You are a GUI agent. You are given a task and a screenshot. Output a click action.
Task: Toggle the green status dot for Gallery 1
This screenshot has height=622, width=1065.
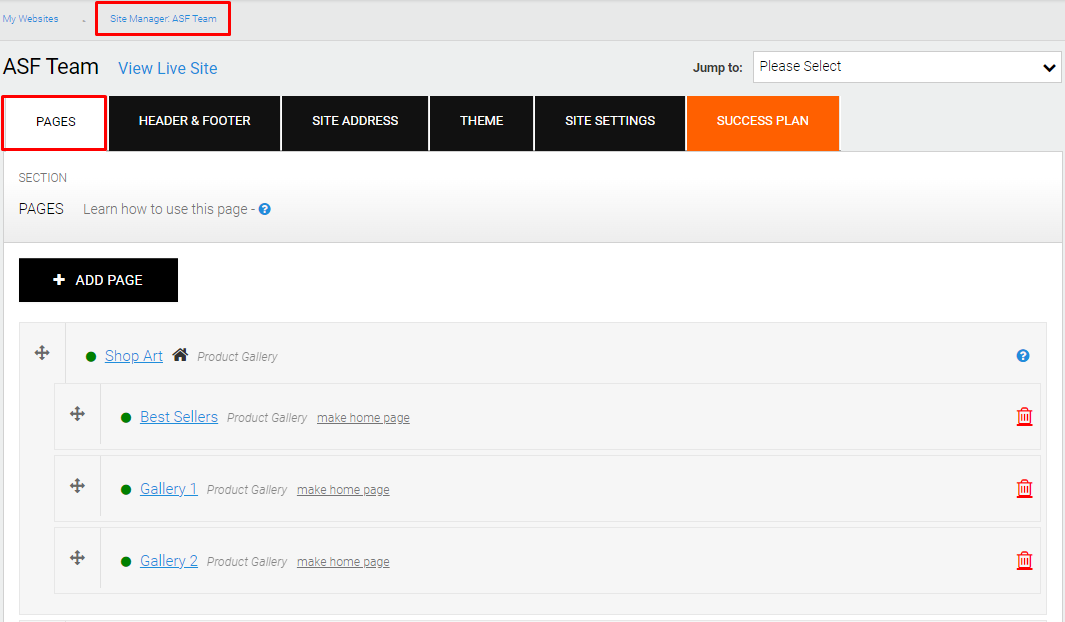click(125, 489)
